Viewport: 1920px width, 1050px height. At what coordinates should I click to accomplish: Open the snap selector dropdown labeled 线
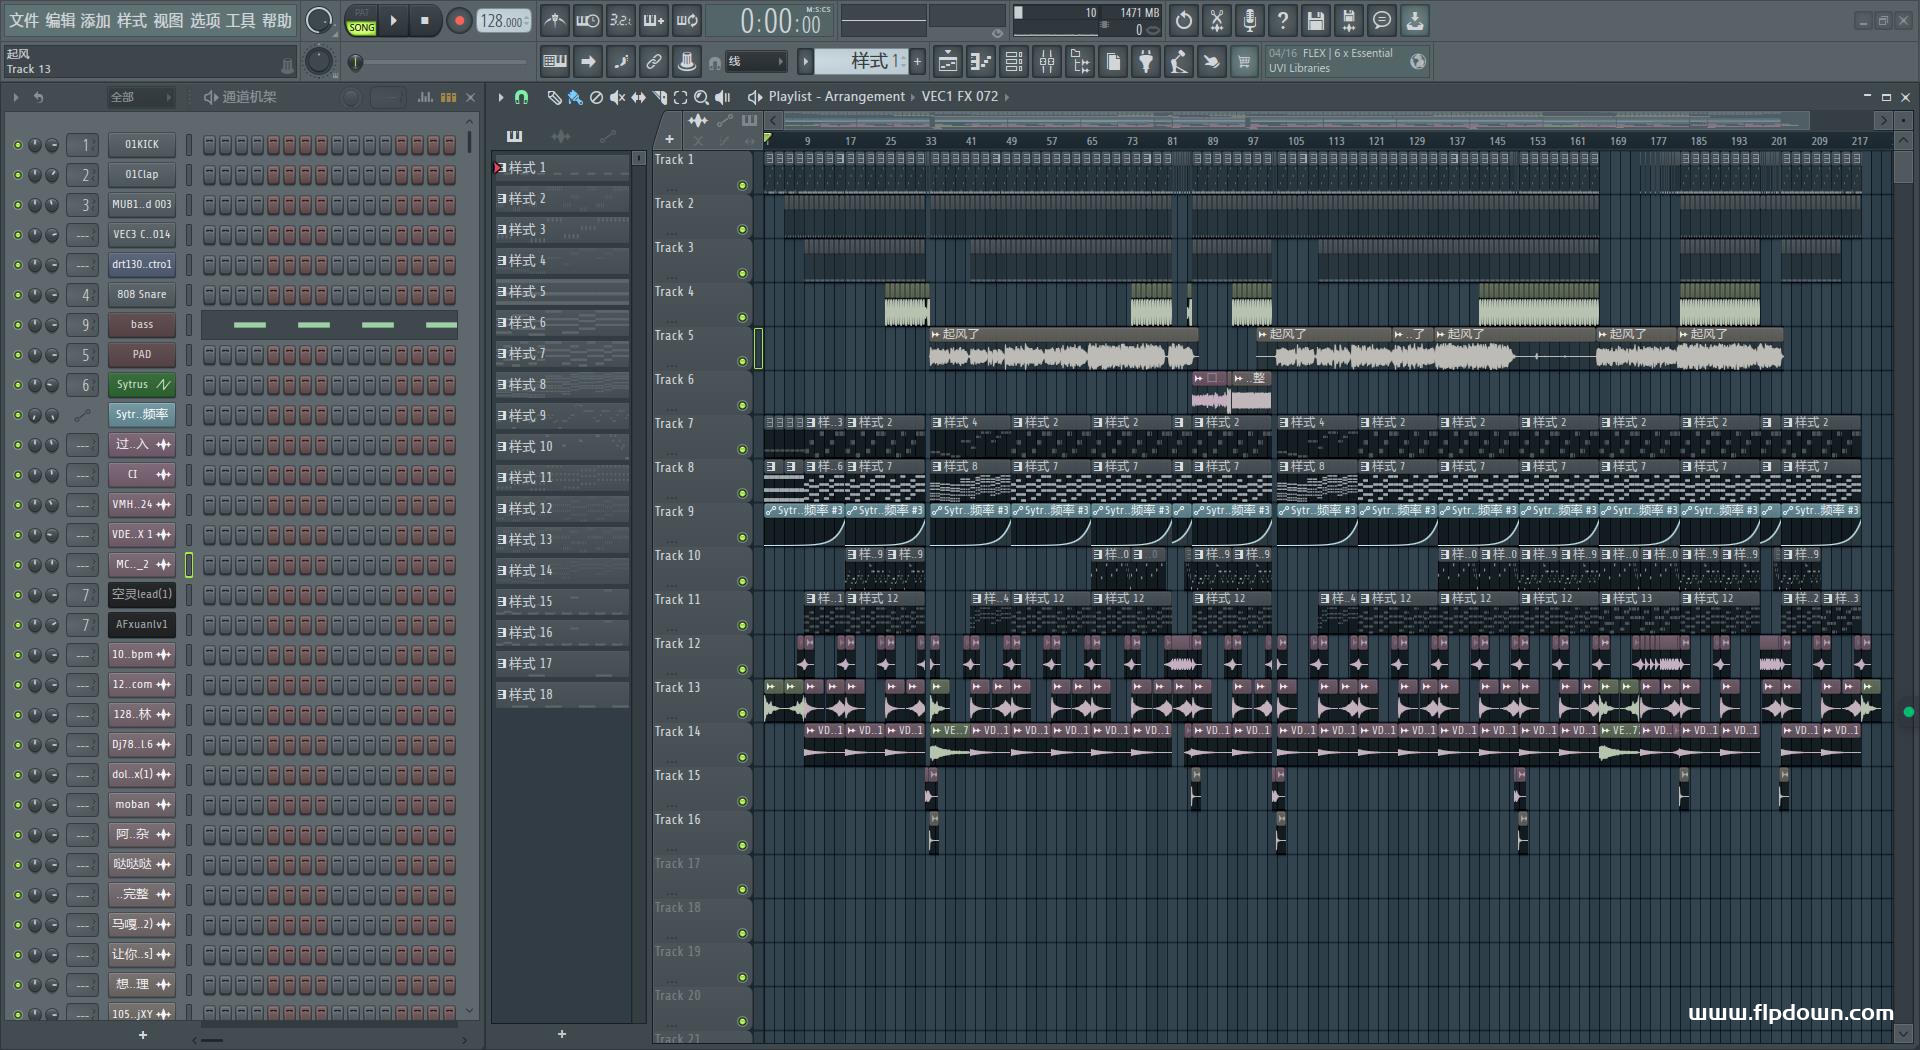pyautogui.click(x=755, y=62)
